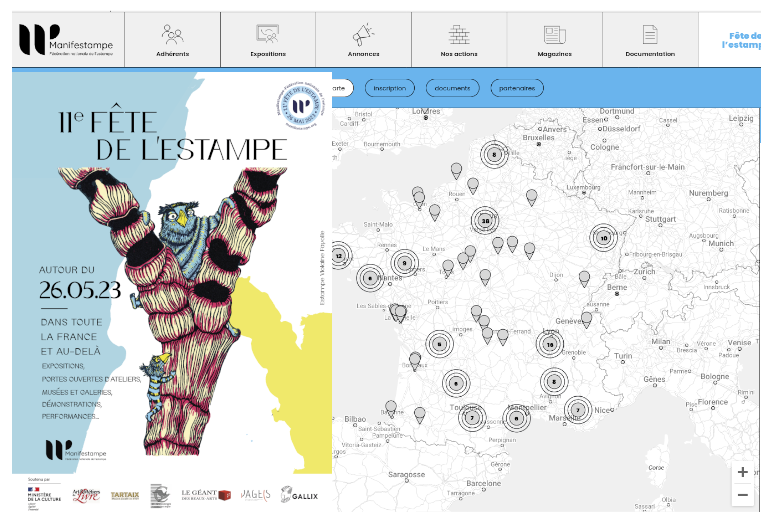Zoom out with the map minus button
Viewport: 772px width, 524px height.
(x=742, y=495)
